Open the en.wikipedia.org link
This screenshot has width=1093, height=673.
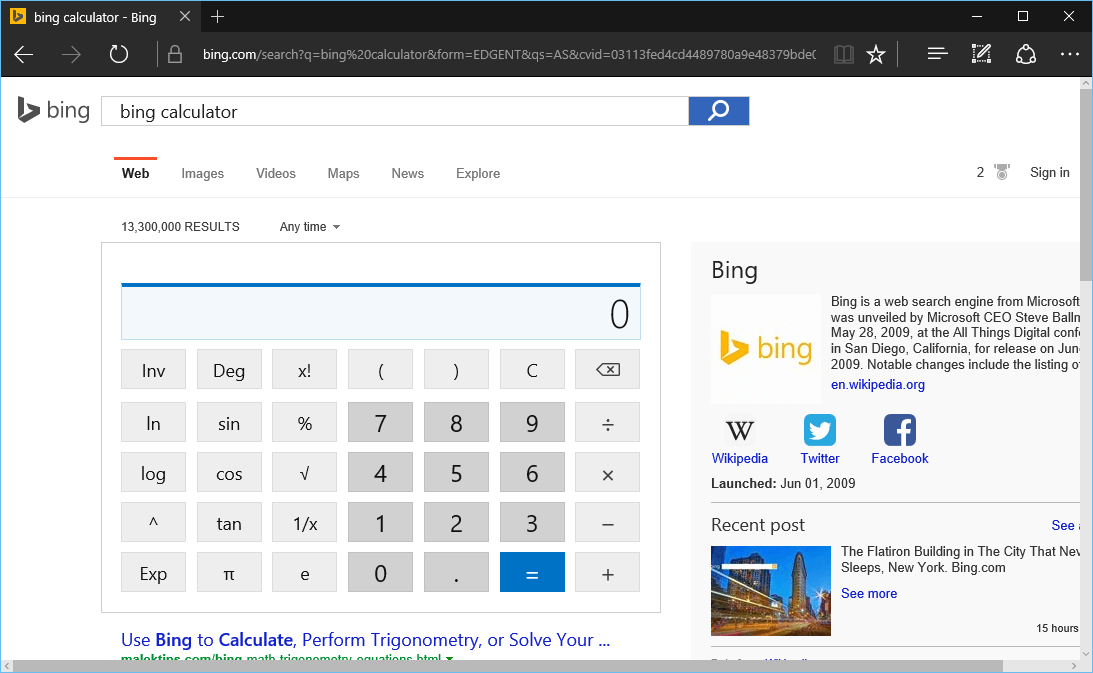coord(878,384)
